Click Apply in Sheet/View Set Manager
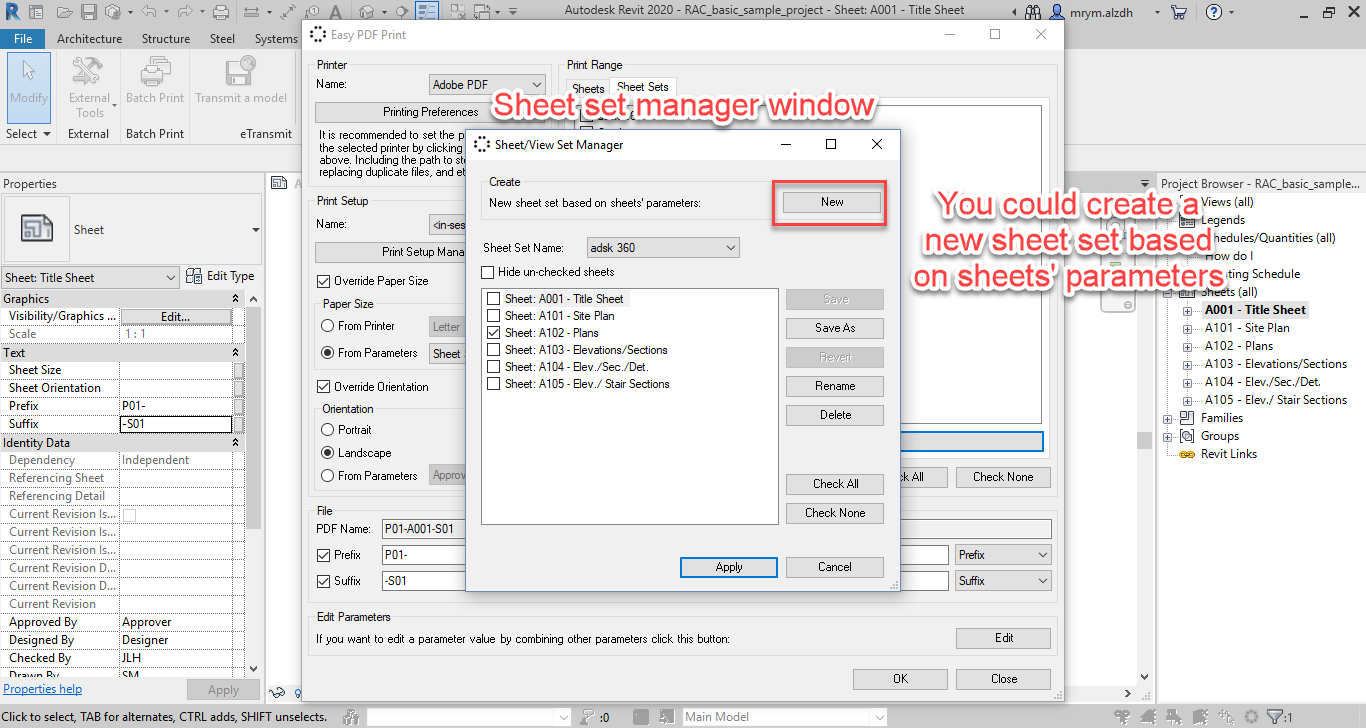Viewport: 1366px width, 728px height. click(x=729, y=567)
